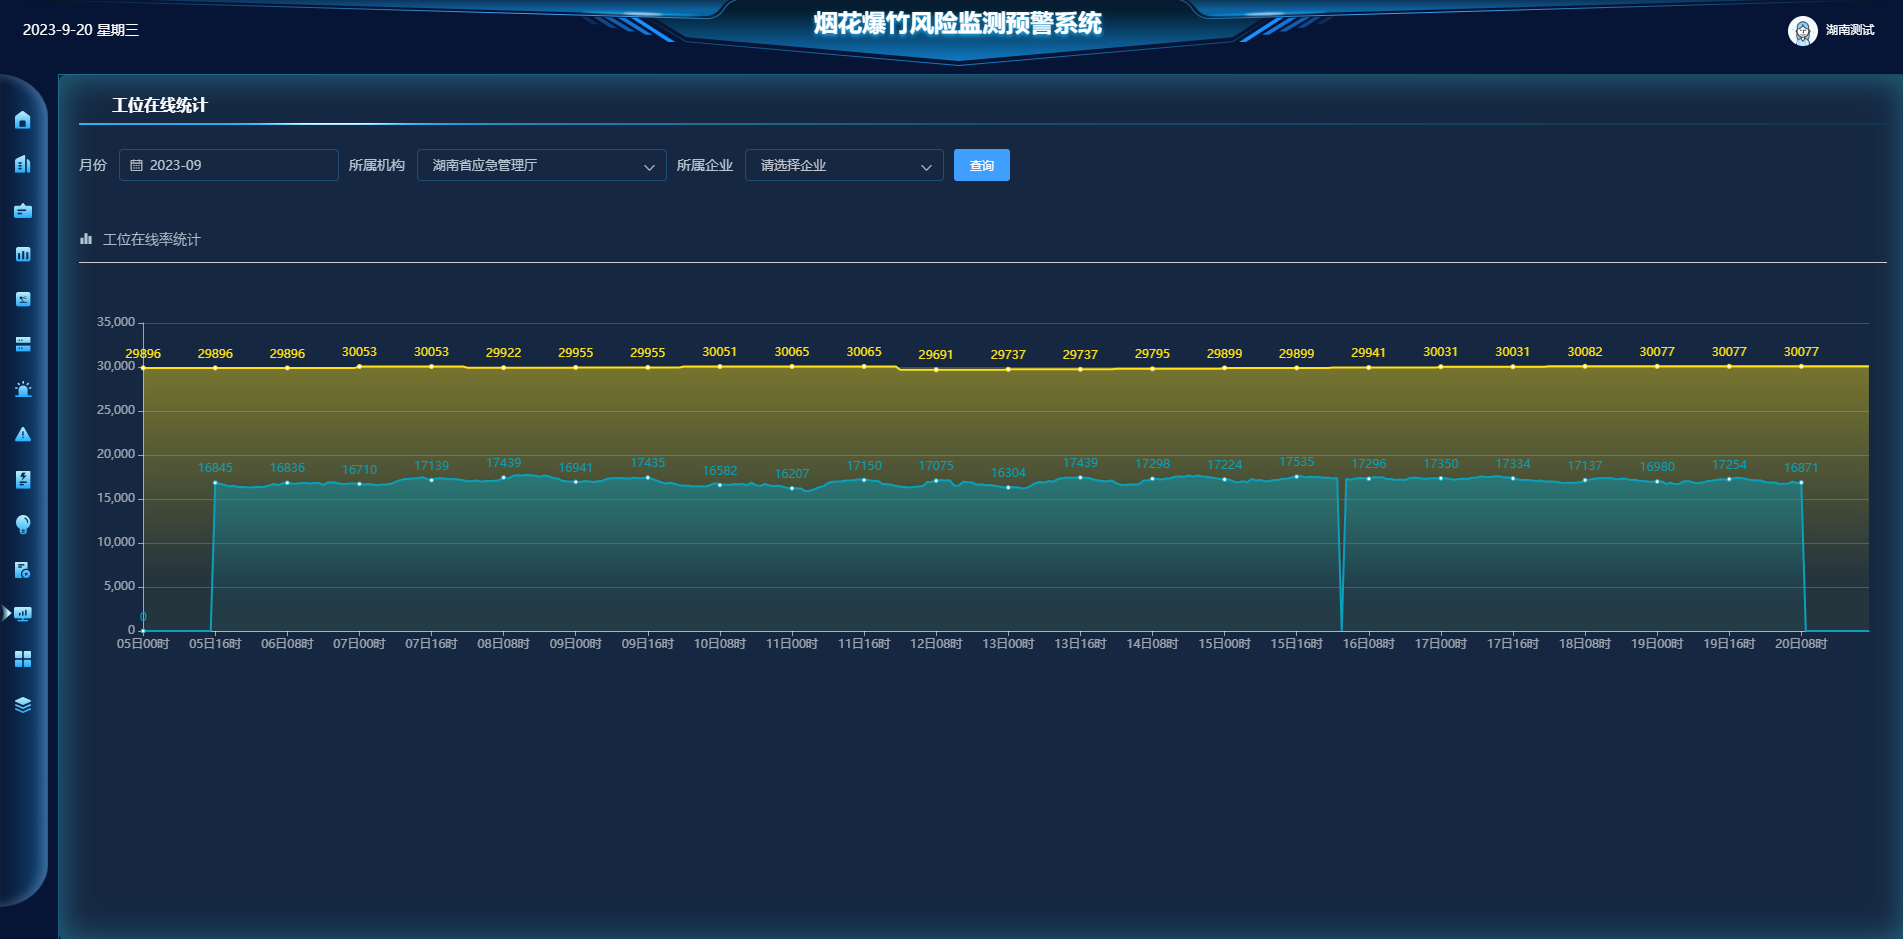The height and width of the screenshot is (939, 1903).
Task: Click the bar chart icon beside 工位在线率统计
Action: [x=86, y=239]
